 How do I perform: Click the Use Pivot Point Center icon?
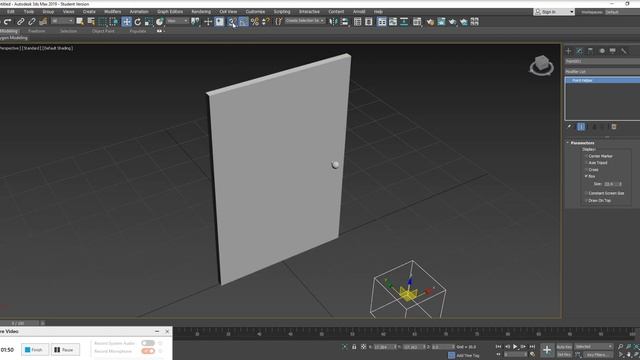[196, 21]
